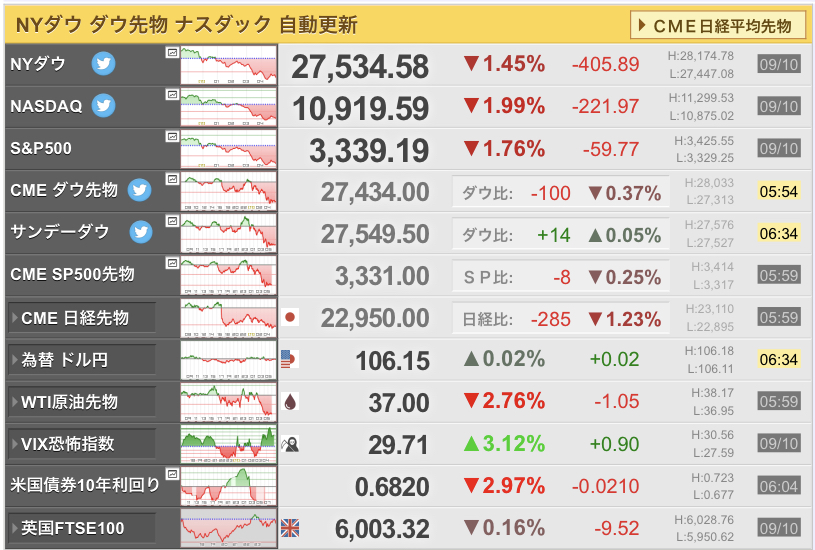Click the chart popup icon for 米国債券10年利回り
Screen dimensions: 815x550
[x=172, y=474]
